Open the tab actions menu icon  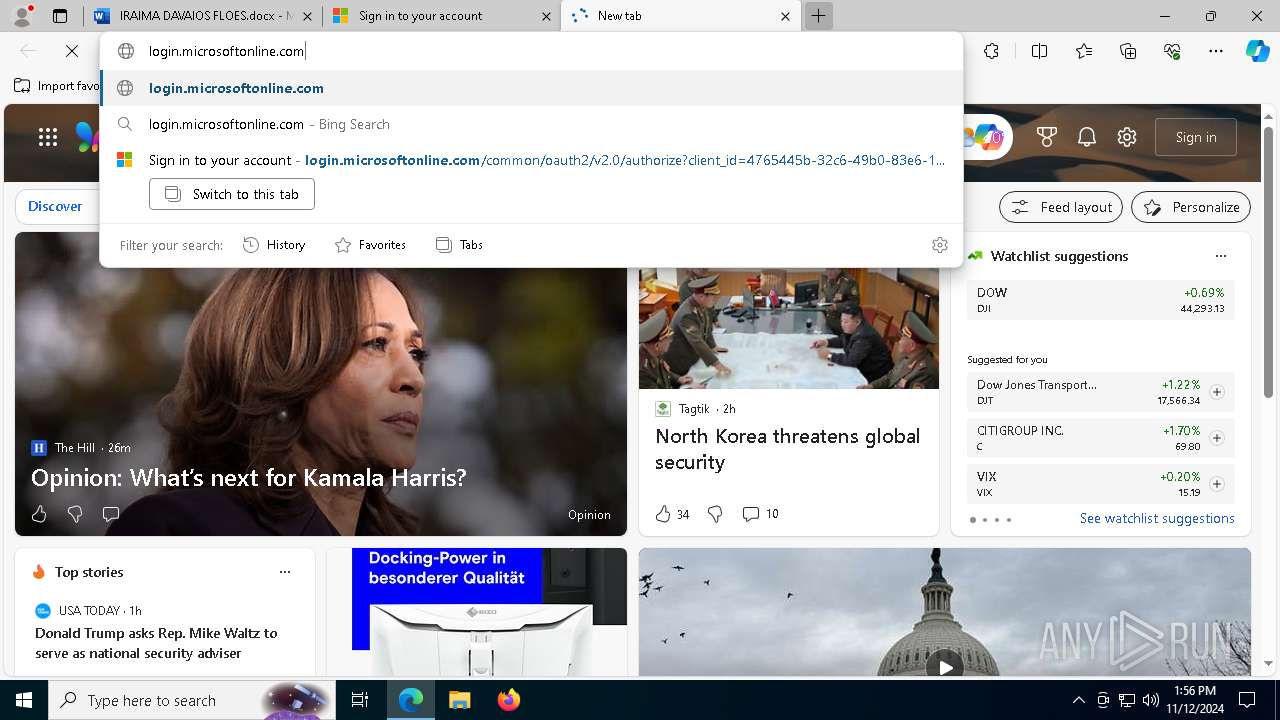point(60,16)
